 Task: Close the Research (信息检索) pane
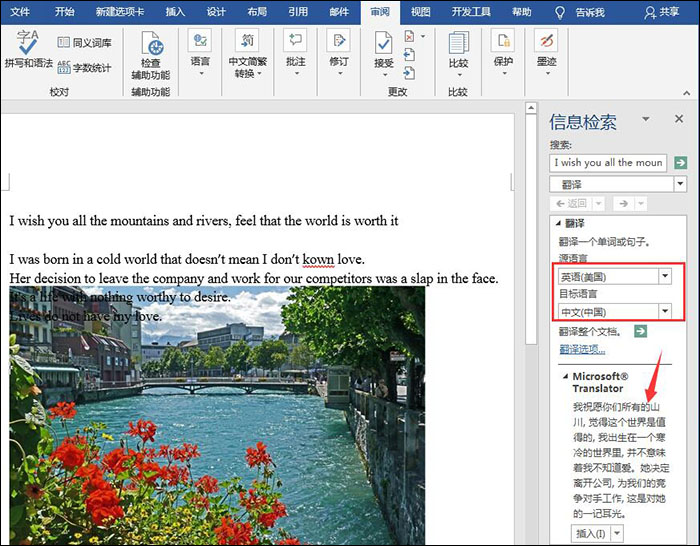(x=679, y=119)
